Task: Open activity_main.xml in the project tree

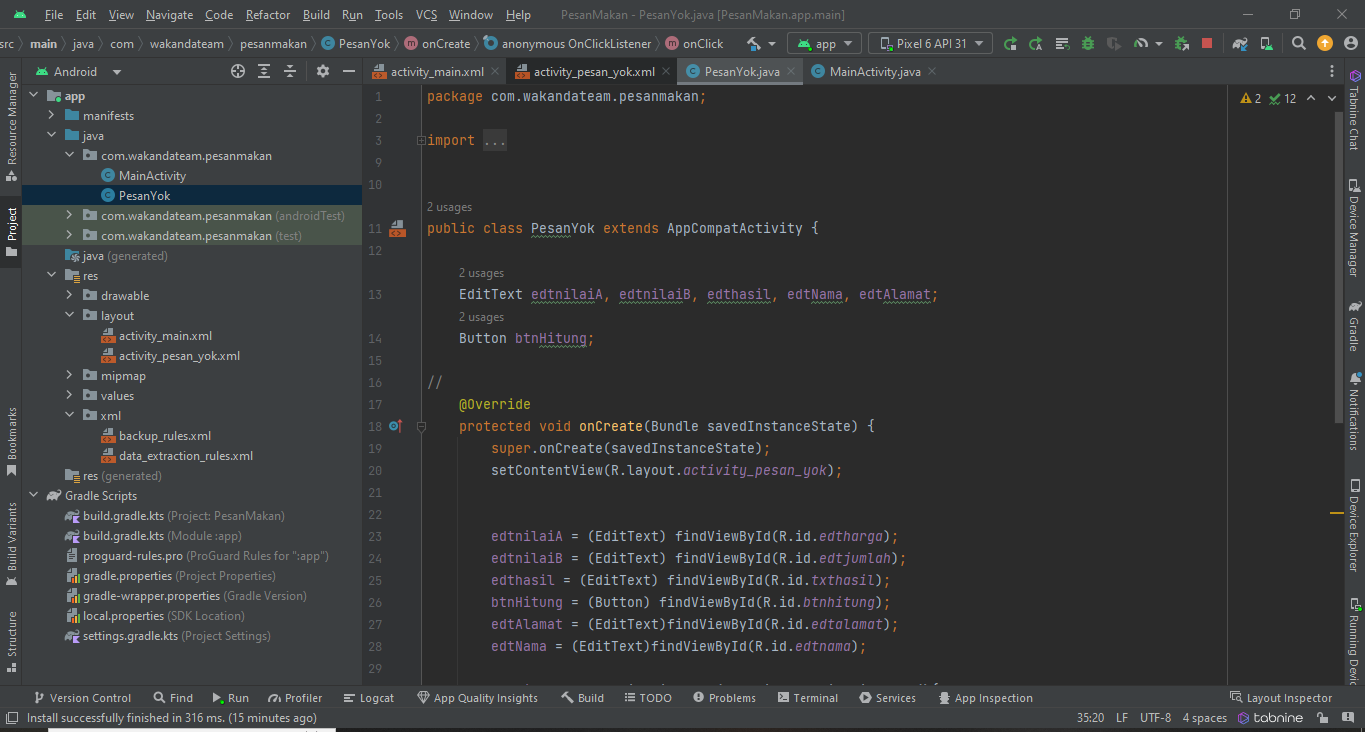Action: click(x=165, y=336)
